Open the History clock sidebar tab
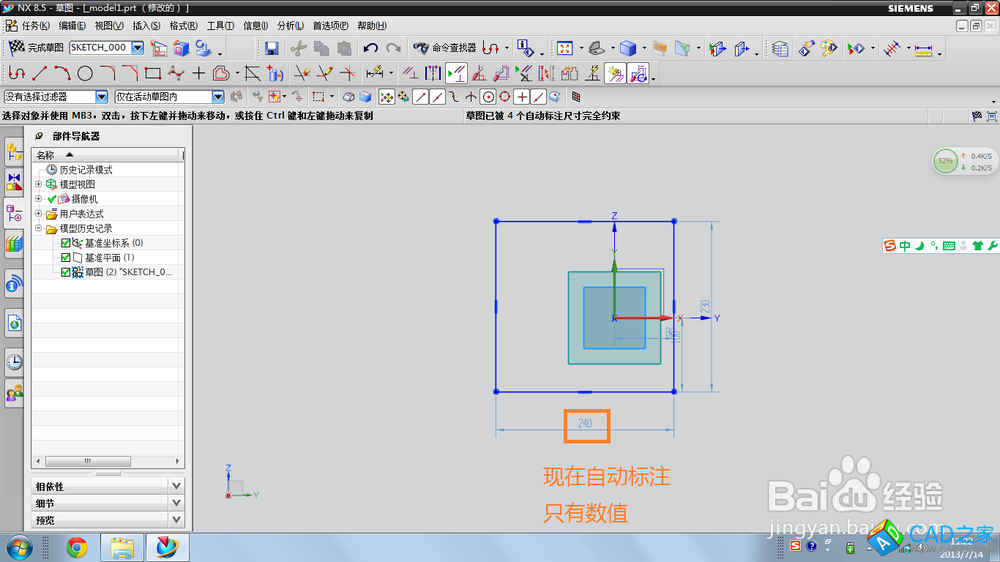The image size is (1000, 562). (x=14, y=362)
